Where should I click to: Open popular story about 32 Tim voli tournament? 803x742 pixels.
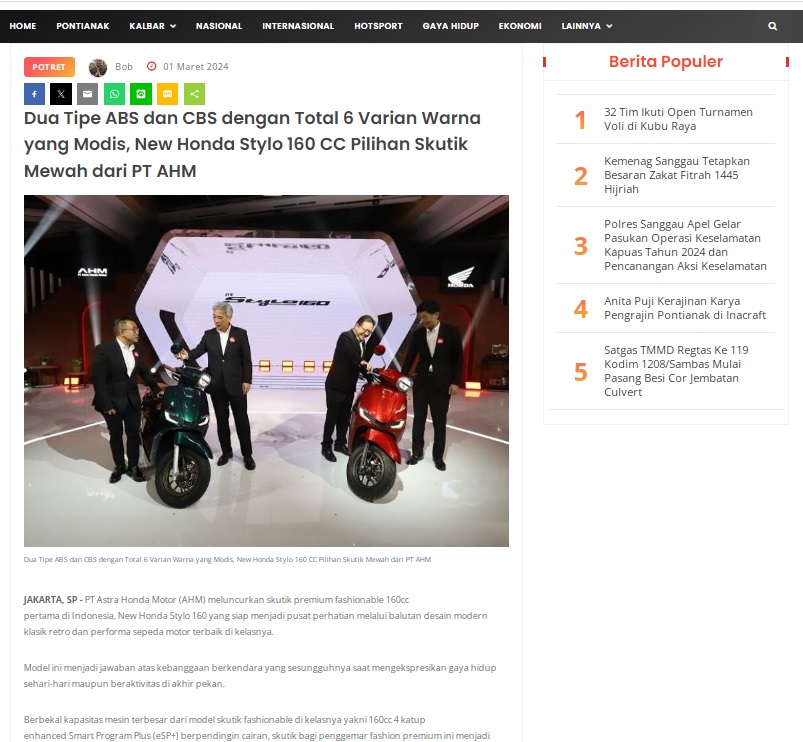[678, 119]
